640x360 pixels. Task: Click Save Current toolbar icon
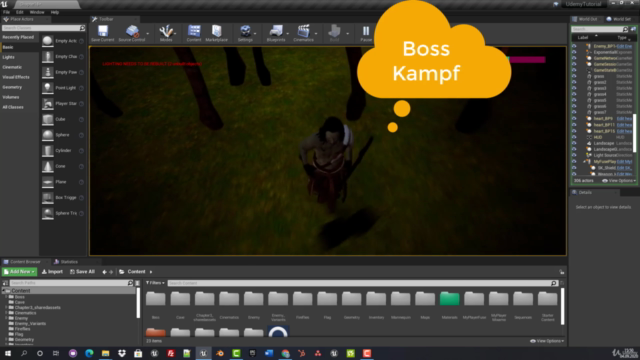pyautogui.click(x=102, y=33)
